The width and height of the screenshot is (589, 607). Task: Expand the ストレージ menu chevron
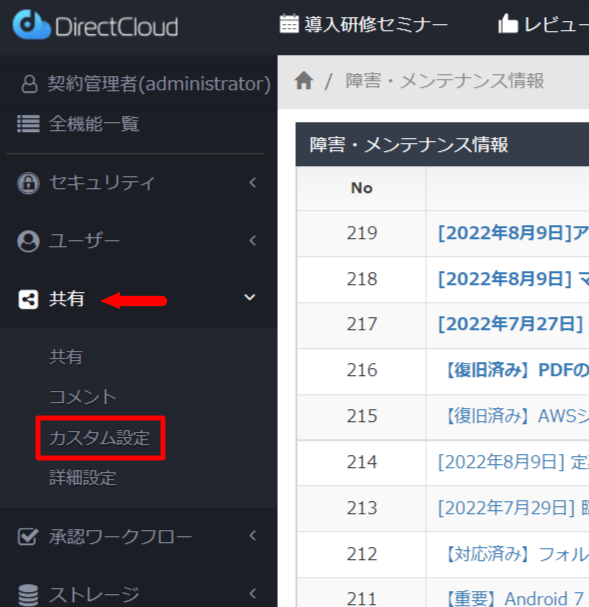tap(252, 593)
